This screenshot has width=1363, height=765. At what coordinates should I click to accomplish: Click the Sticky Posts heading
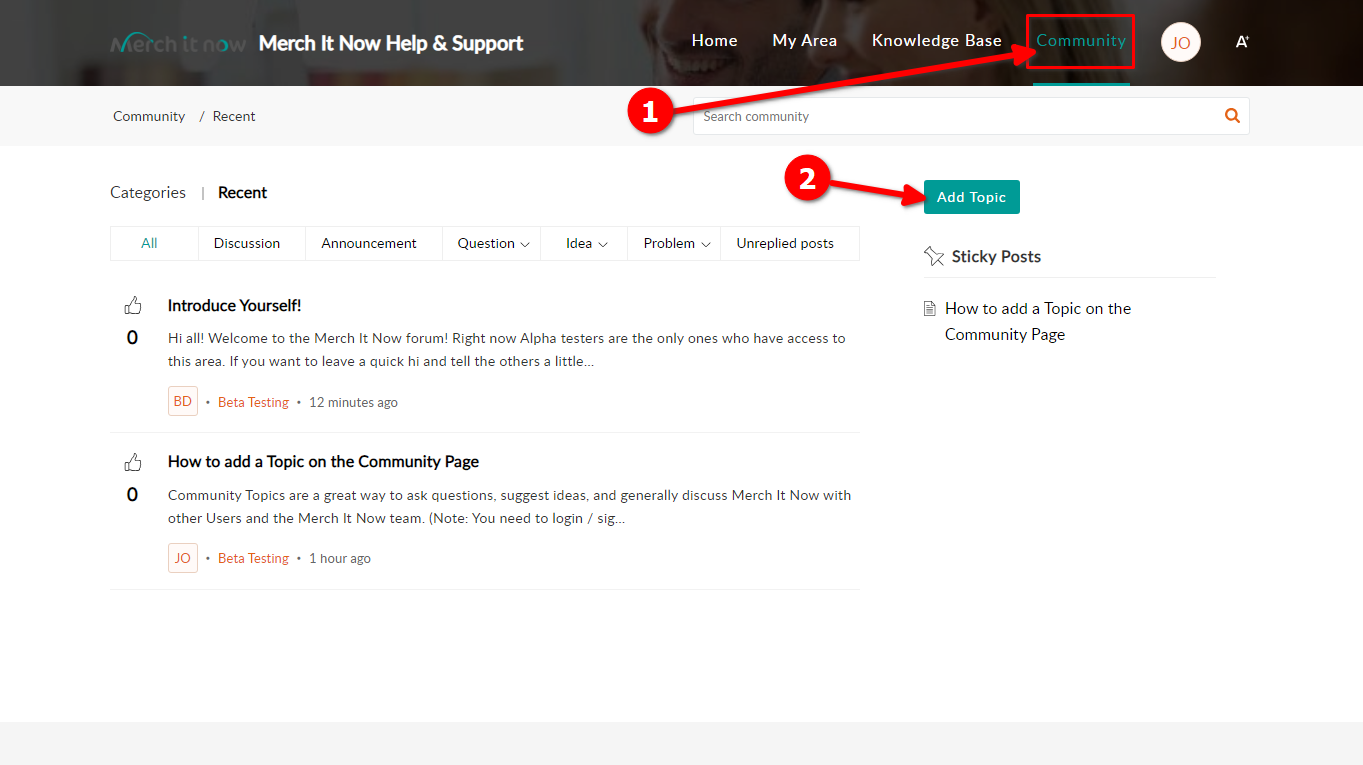(996, 256)
